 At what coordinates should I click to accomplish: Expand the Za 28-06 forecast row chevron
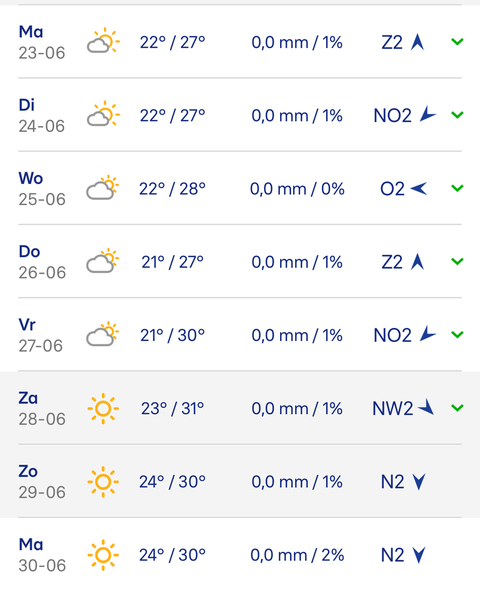click(457, 408)
